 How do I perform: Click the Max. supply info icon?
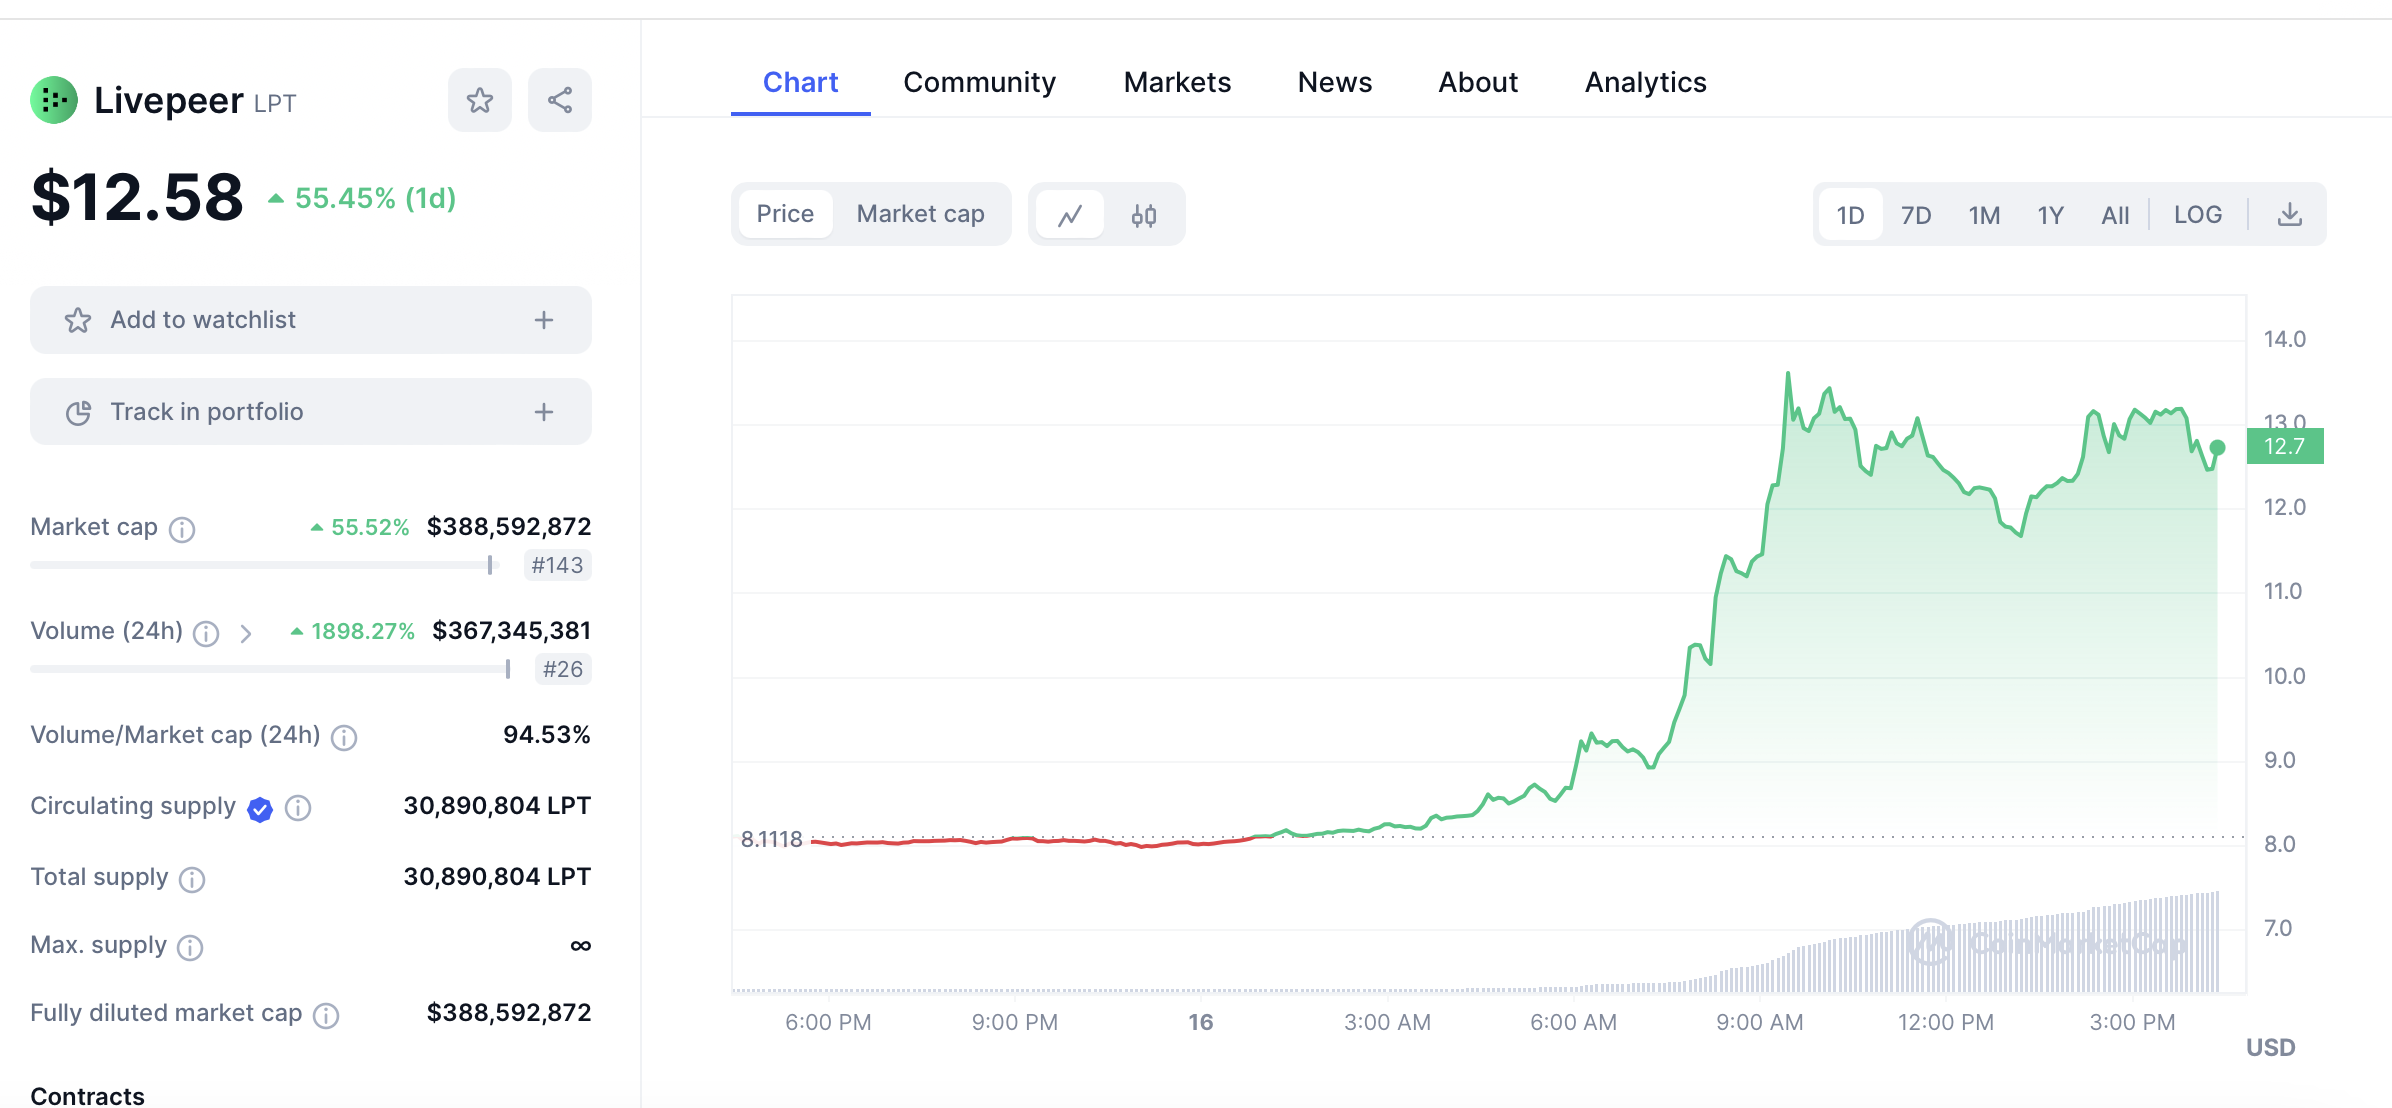click(x=190, y=947)
